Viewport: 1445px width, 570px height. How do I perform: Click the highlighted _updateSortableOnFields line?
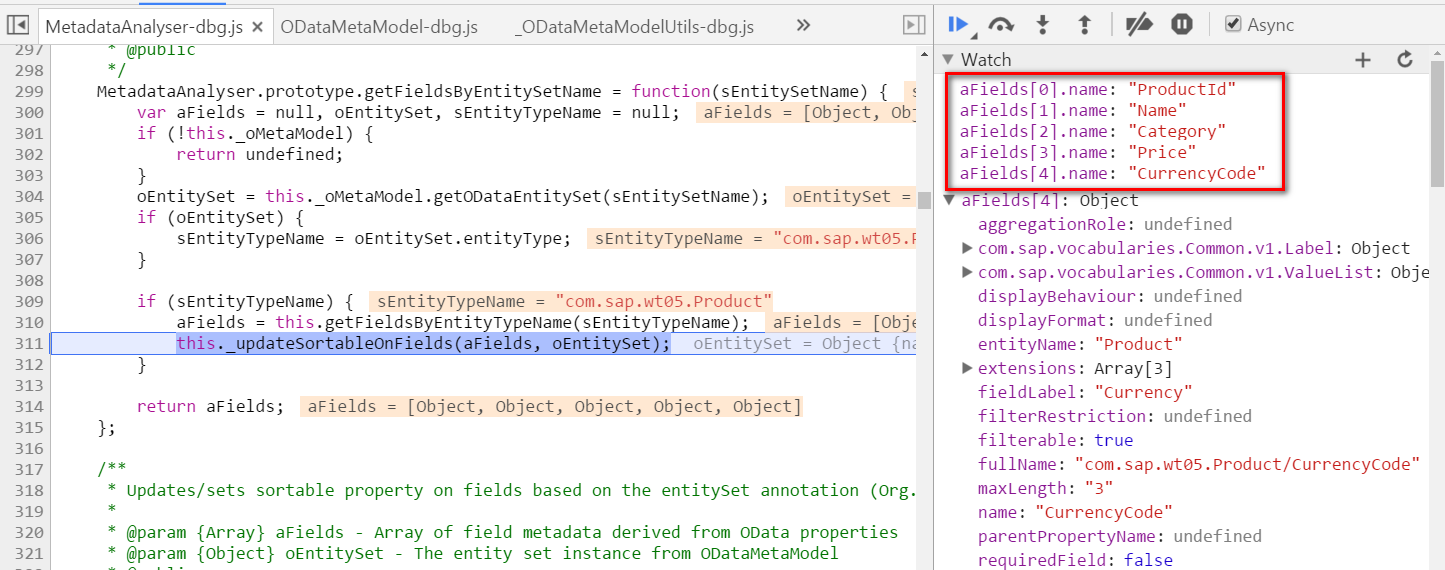pos(424,343)
